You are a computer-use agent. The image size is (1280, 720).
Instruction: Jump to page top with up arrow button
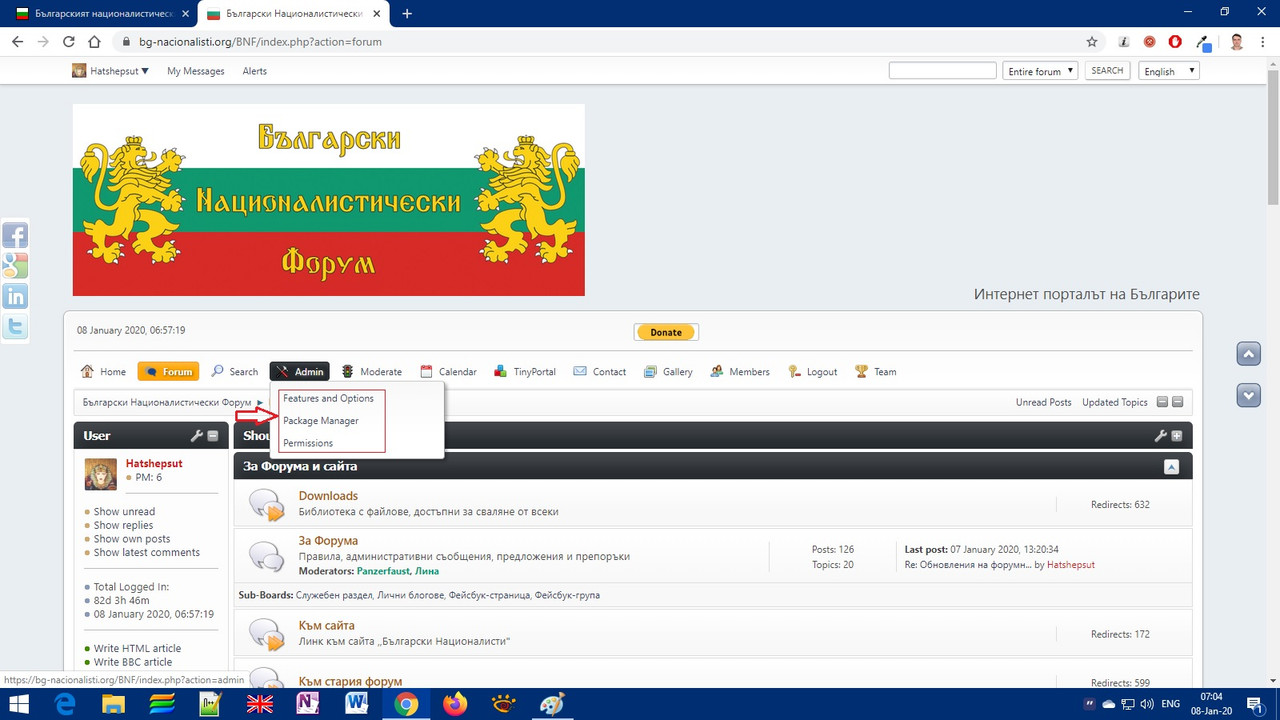pyautogui.click(x=1248, y=354)
